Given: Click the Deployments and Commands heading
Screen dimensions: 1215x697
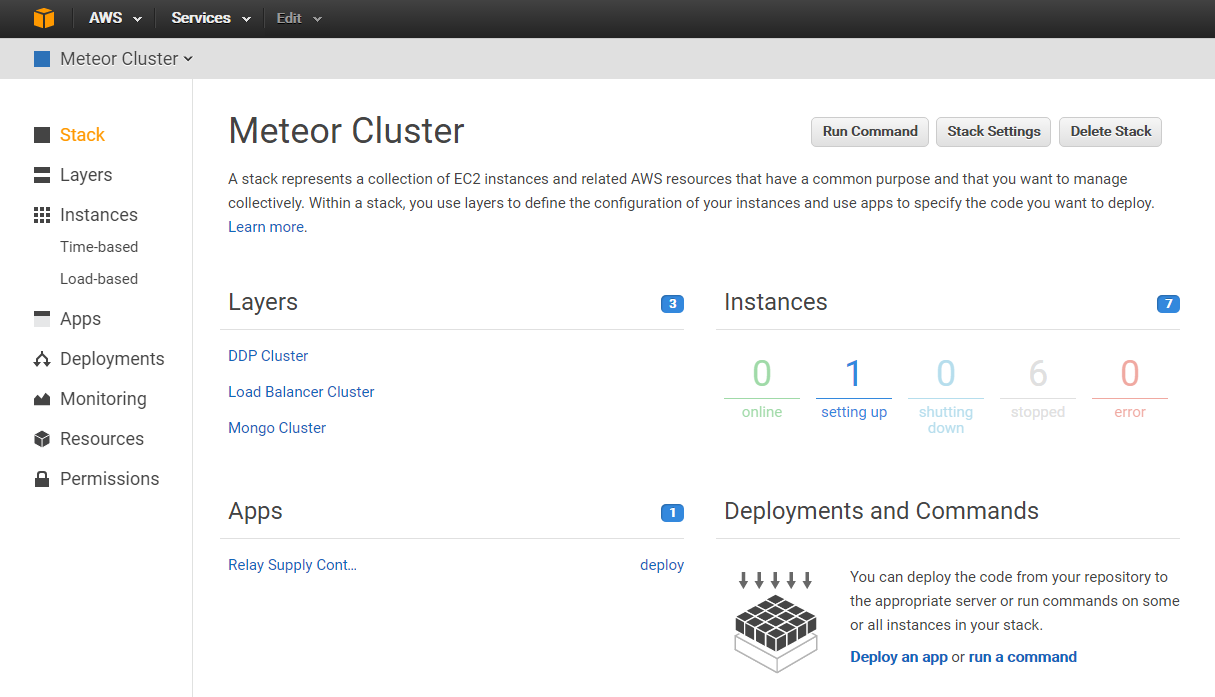Looking at the screenshot, I should pyautogui.click(x=881, y=511).
